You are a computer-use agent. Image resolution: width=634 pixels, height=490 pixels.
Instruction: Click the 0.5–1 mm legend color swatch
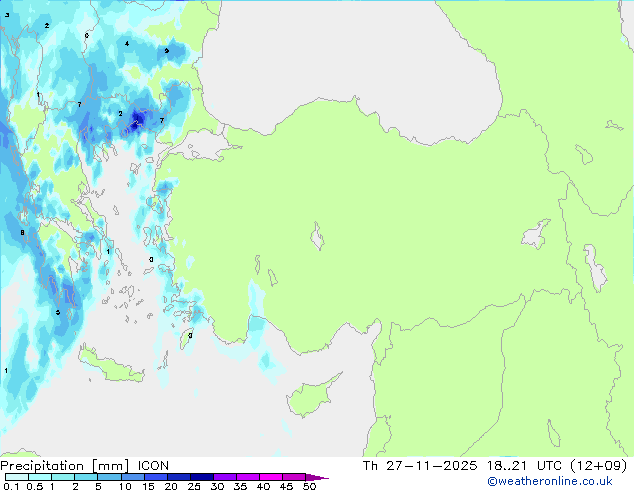point(40,477)
